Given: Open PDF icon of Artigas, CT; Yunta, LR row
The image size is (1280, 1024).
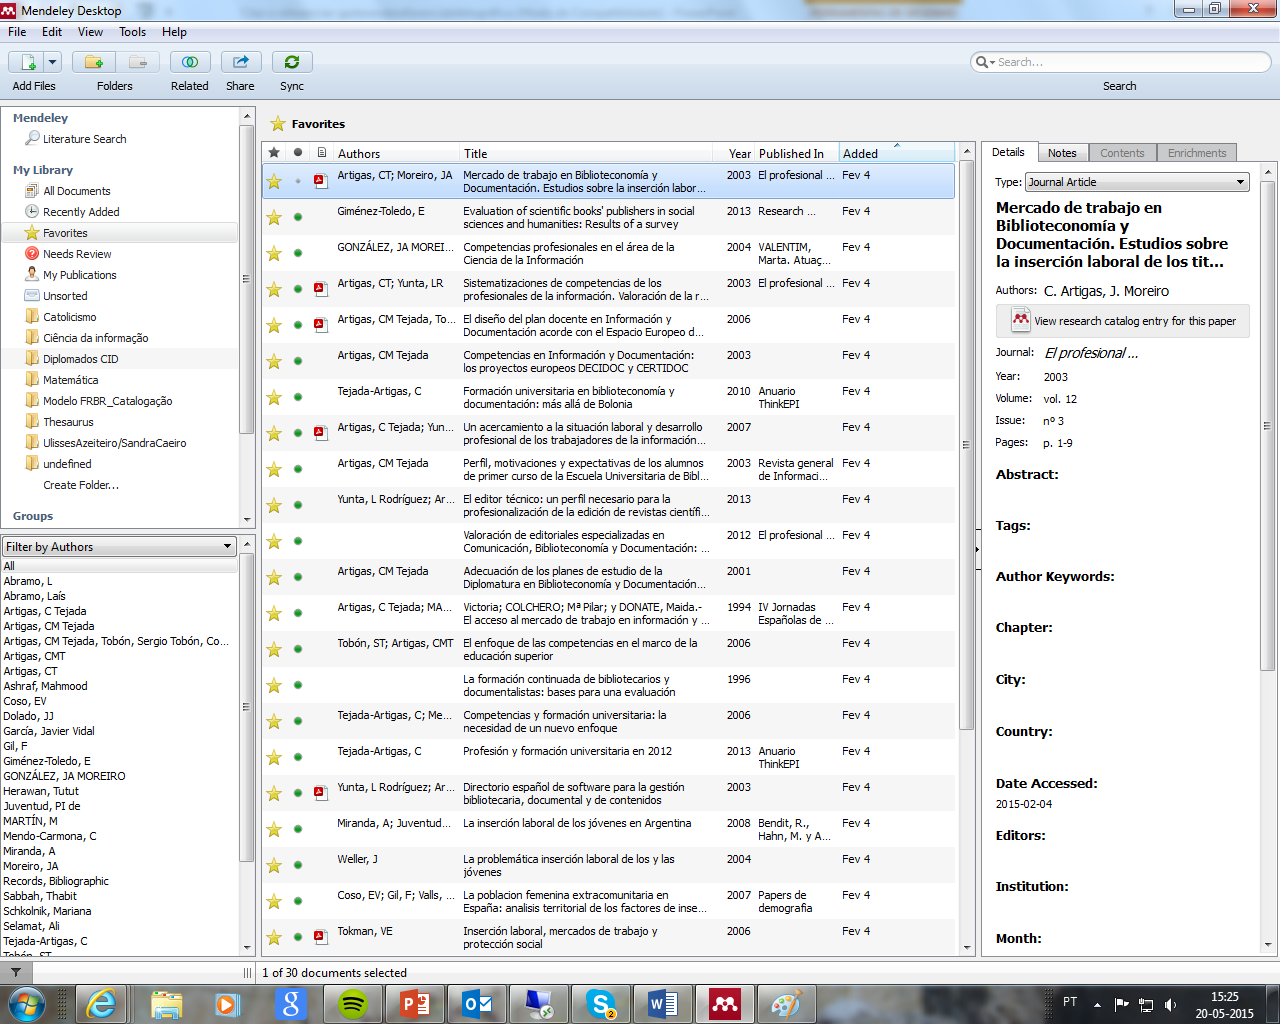Looking at the screenshot, I should (321, 289).
